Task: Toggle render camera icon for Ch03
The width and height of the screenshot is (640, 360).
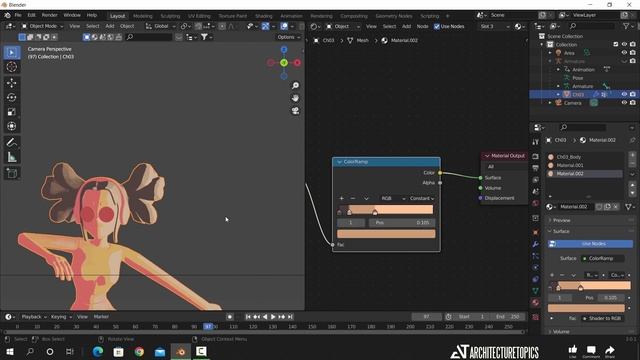Action: click(633, 94)
